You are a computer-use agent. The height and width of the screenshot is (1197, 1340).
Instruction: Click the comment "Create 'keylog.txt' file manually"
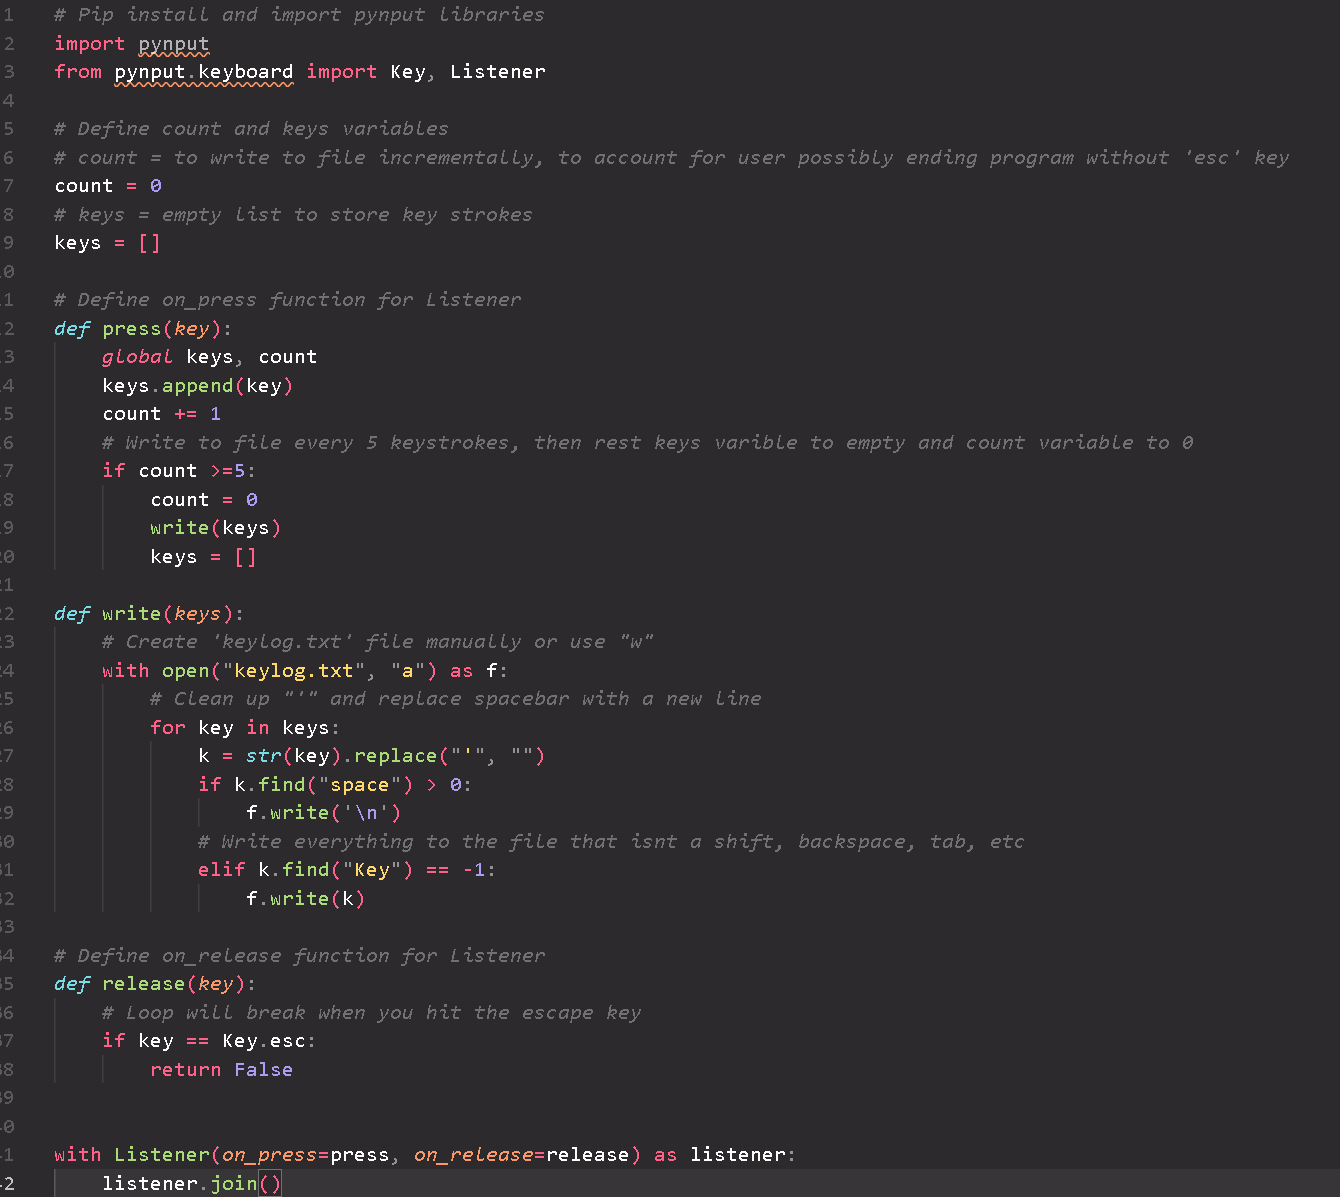(377, 642)
